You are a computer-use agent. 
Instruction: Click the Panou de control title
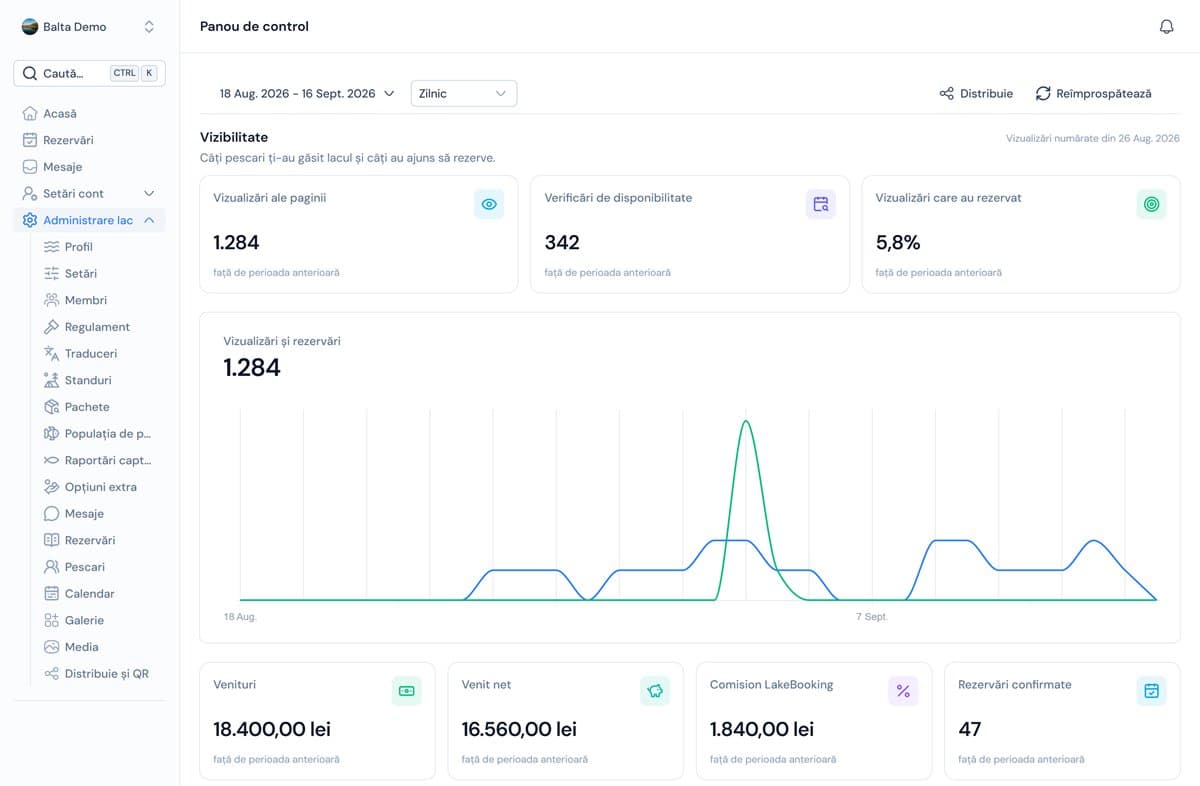pyautogui.click(x=254, y=27)
